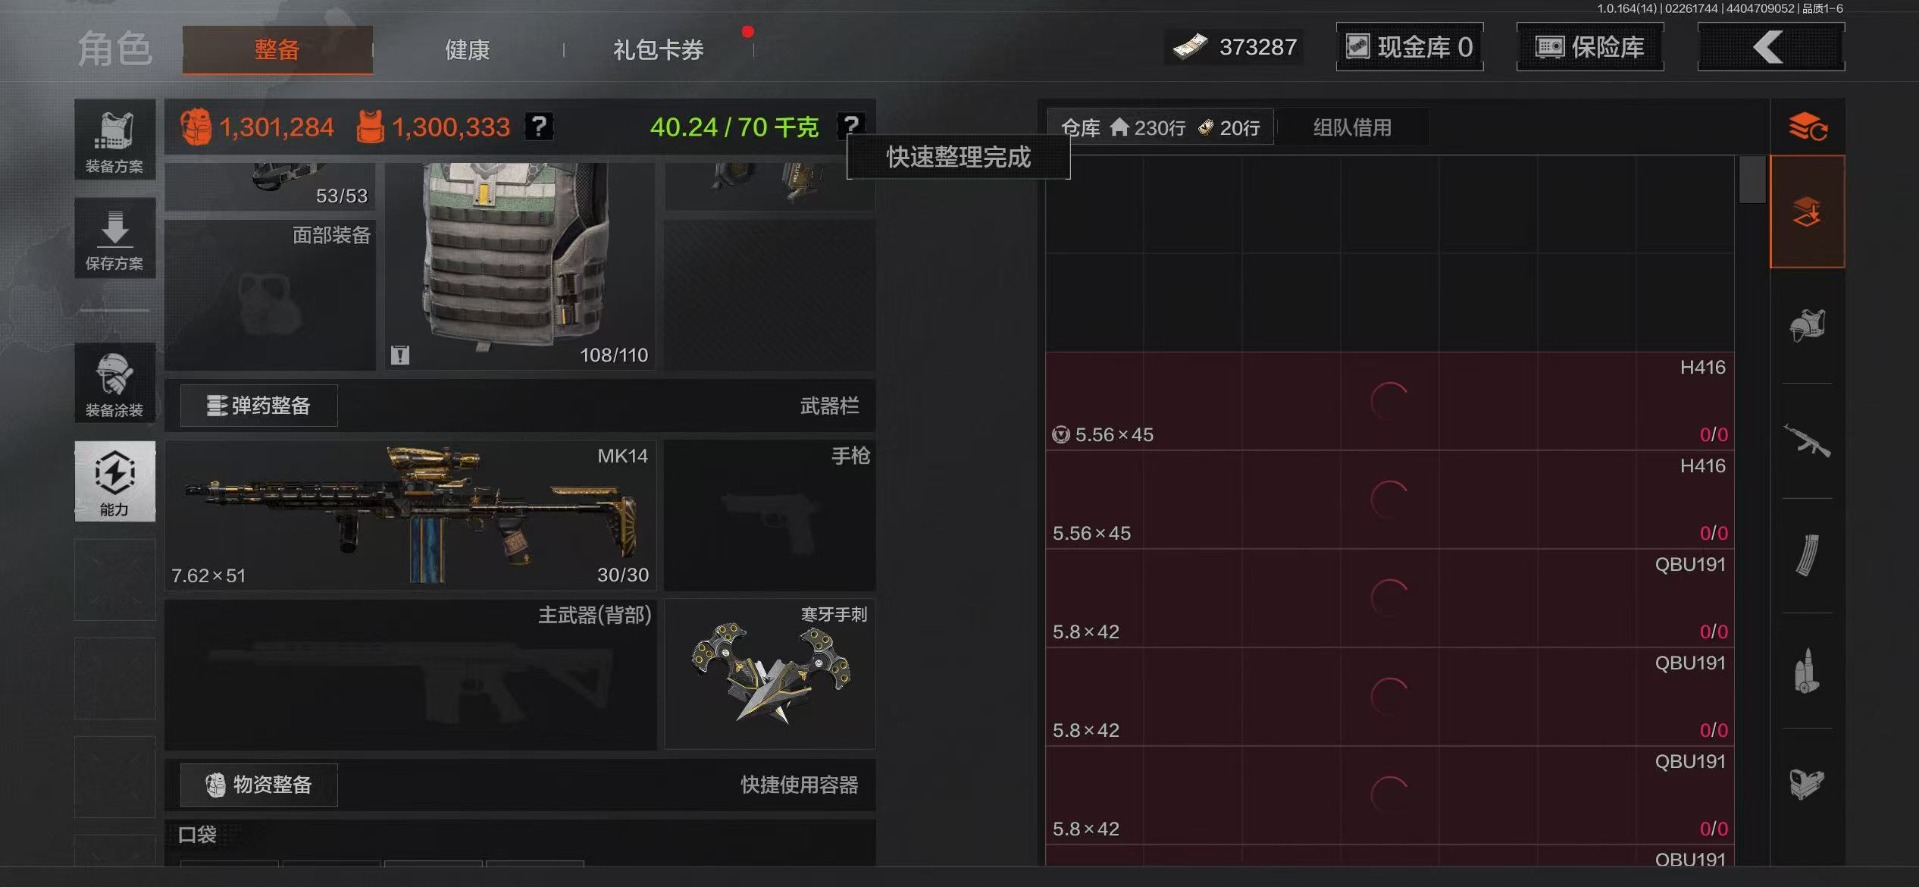Viewport: 1919px width, 887px height.
Task: Filter warehouse by rifle weapons icon
Action: pyautogui.click(x=1807, y=441)
